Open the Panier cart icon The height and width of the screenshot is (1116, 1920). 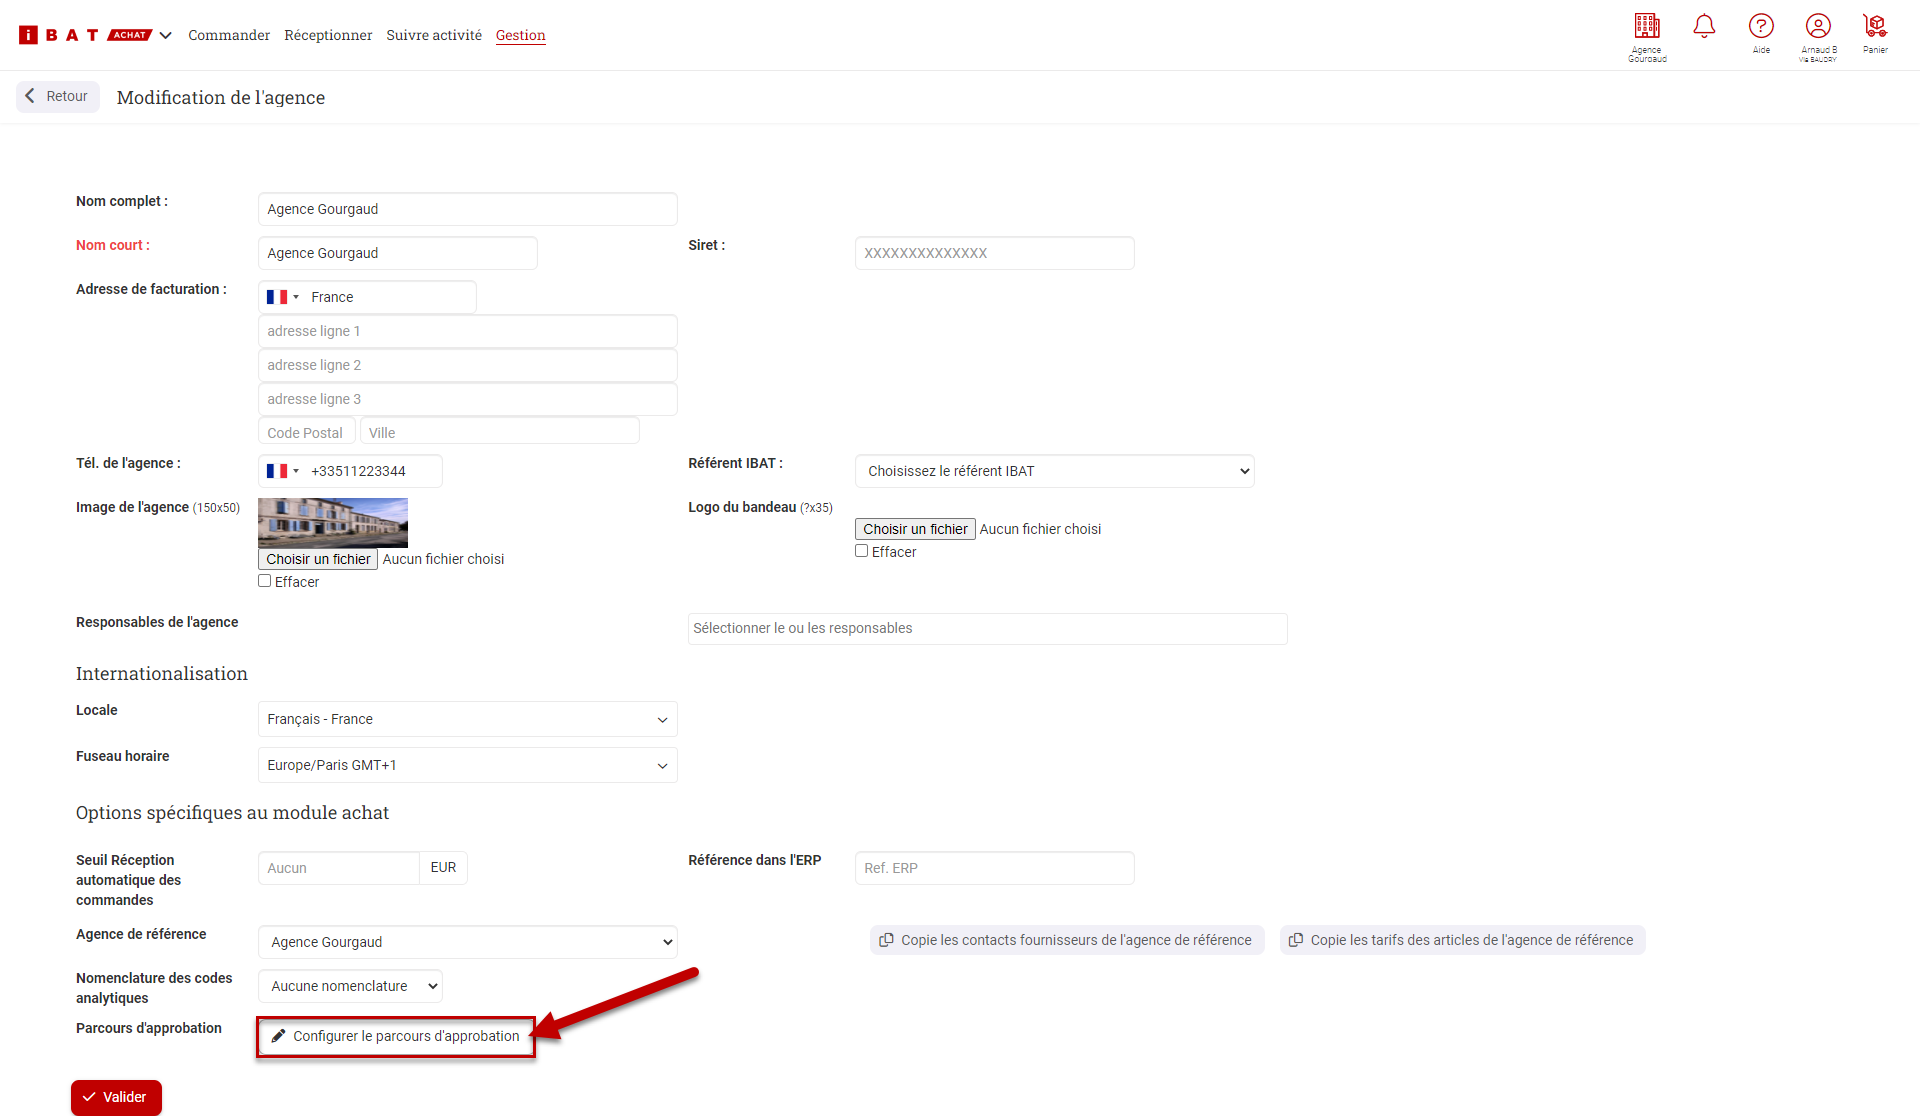[1875, 26]
